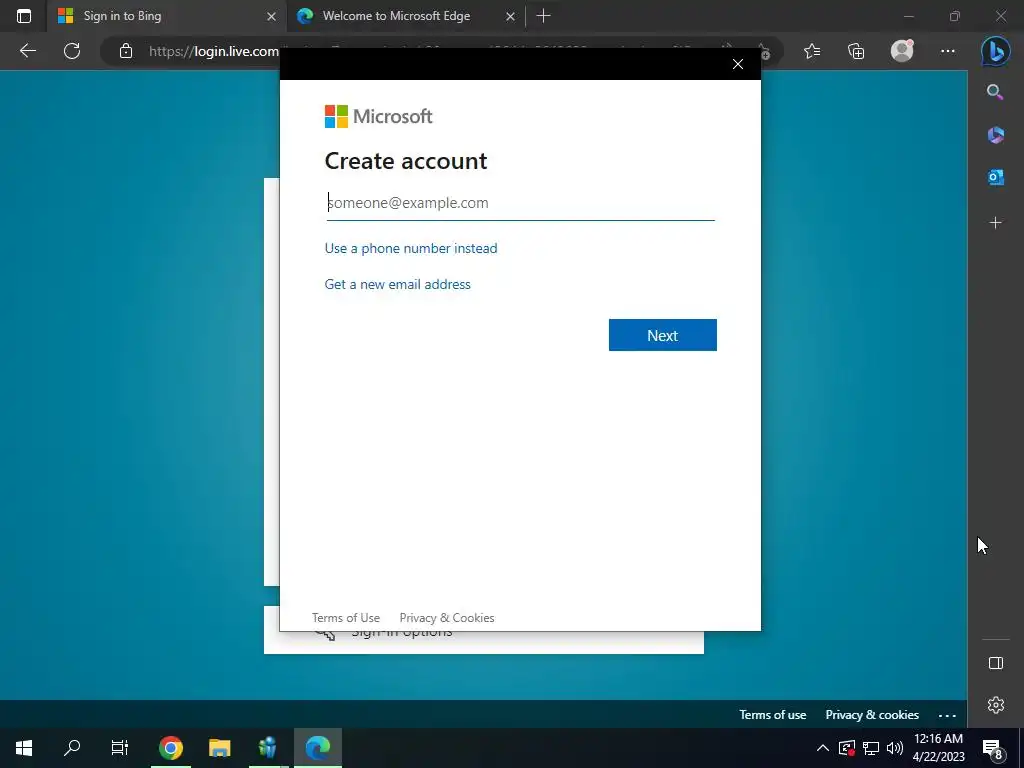Screen dimensions: 1024x768
Task: Click Get a new email address
Action: (398, 284)
